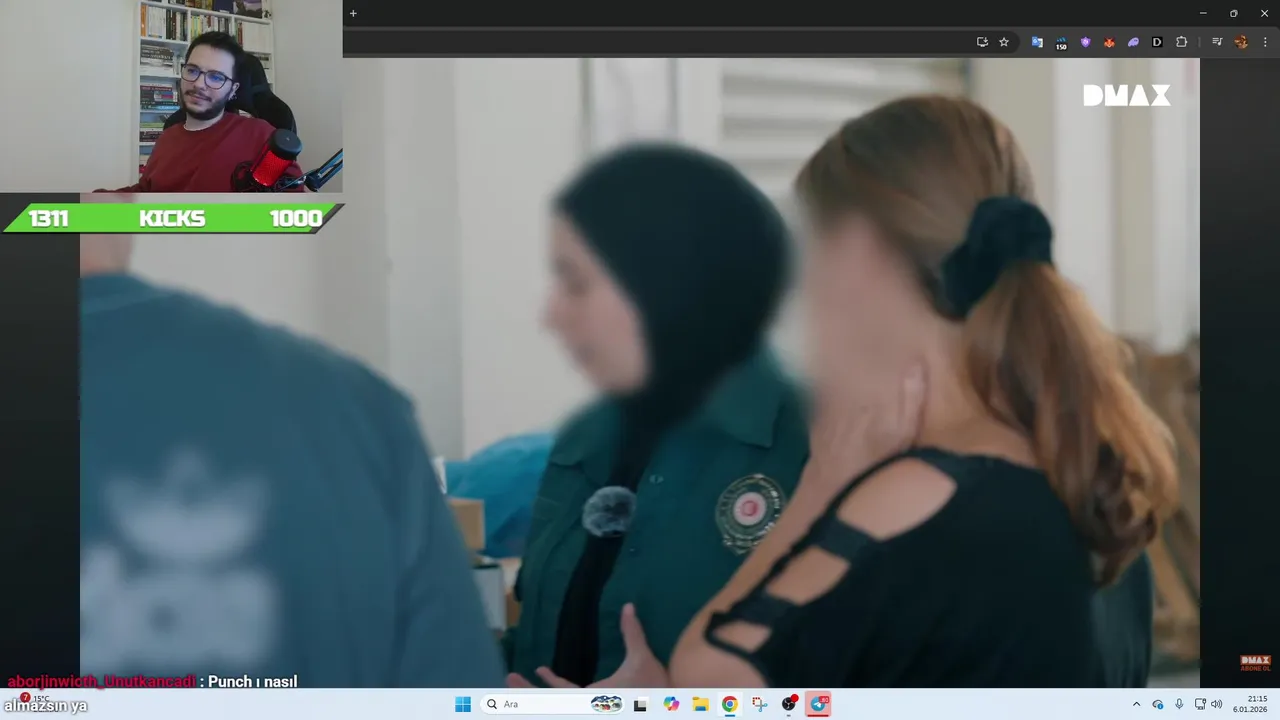Screen dimensions: 1280x720
Task: Expand hidden system tray icons
Action: 1136,704
